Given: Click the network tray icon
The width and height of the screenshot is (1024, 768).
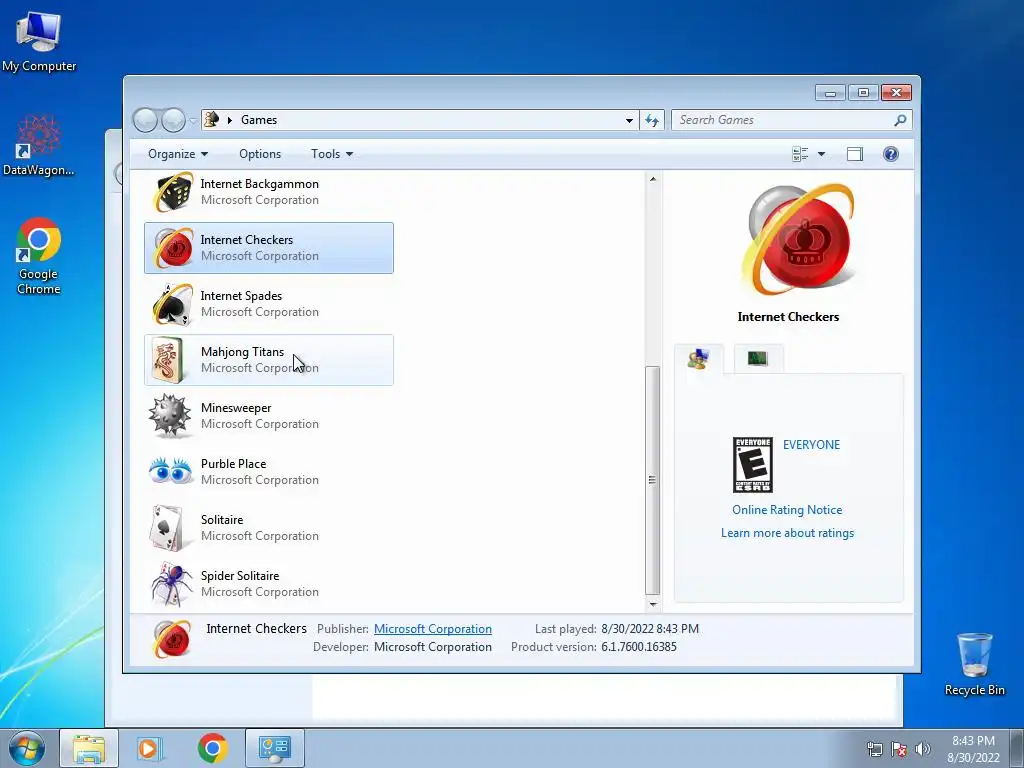Looking at the screenshot, I should (874, 749).
